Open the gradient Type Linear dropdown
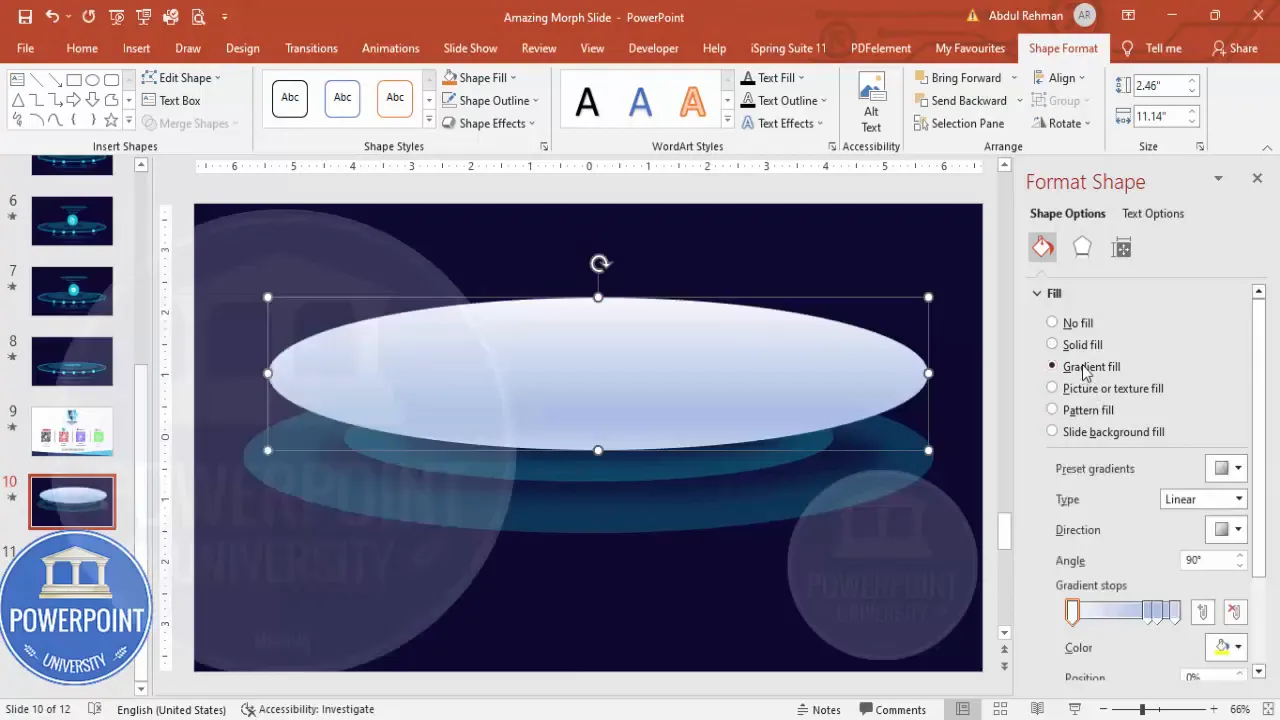The width and height of the screenshot is (1280, 720). point(1204,499)
